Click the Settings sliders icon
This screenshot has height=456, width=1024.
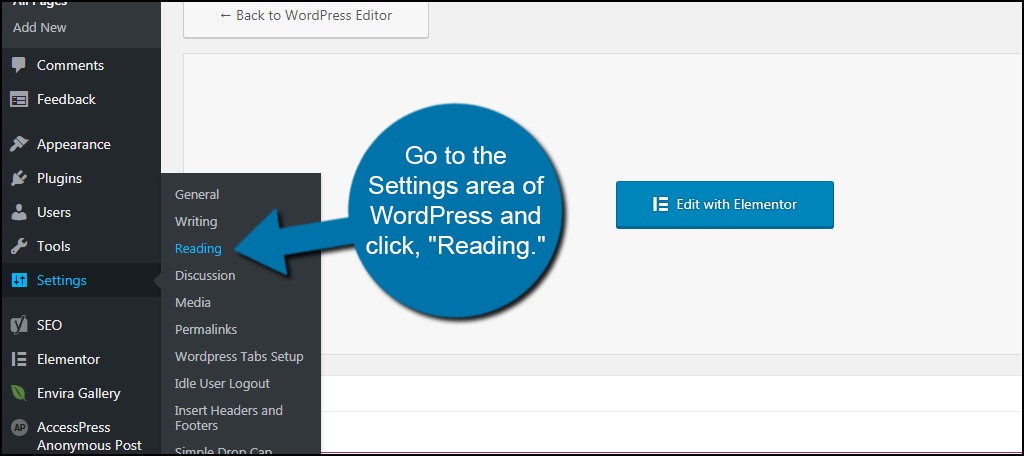coord(19,280)
